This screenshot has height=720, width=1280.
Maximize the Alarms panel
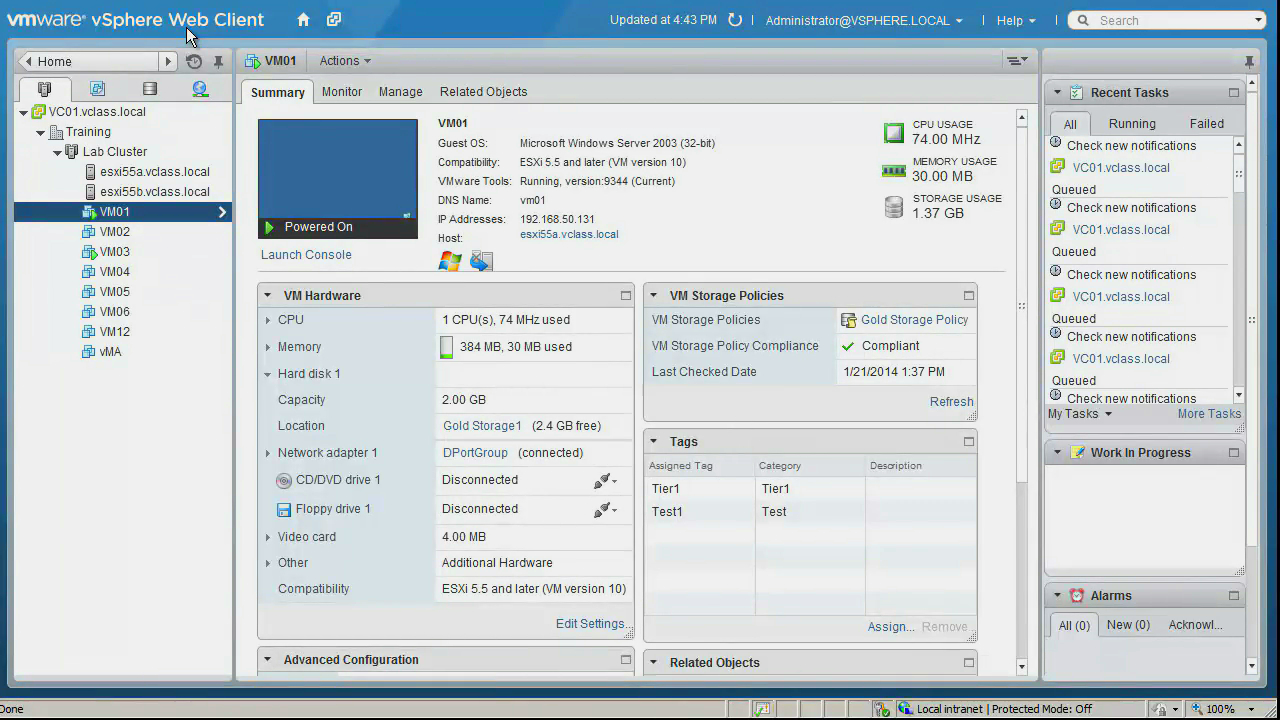point(1234,596)
